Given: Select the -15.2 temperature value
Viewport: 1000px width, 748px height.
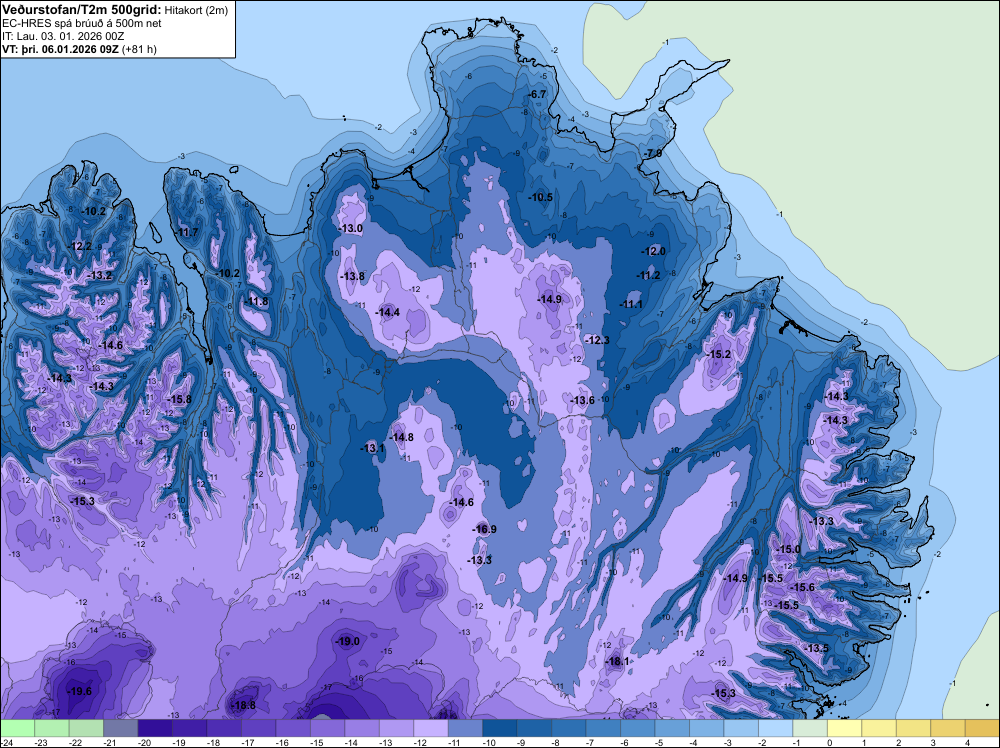Looking at the screenshot, I should point(719,354).
